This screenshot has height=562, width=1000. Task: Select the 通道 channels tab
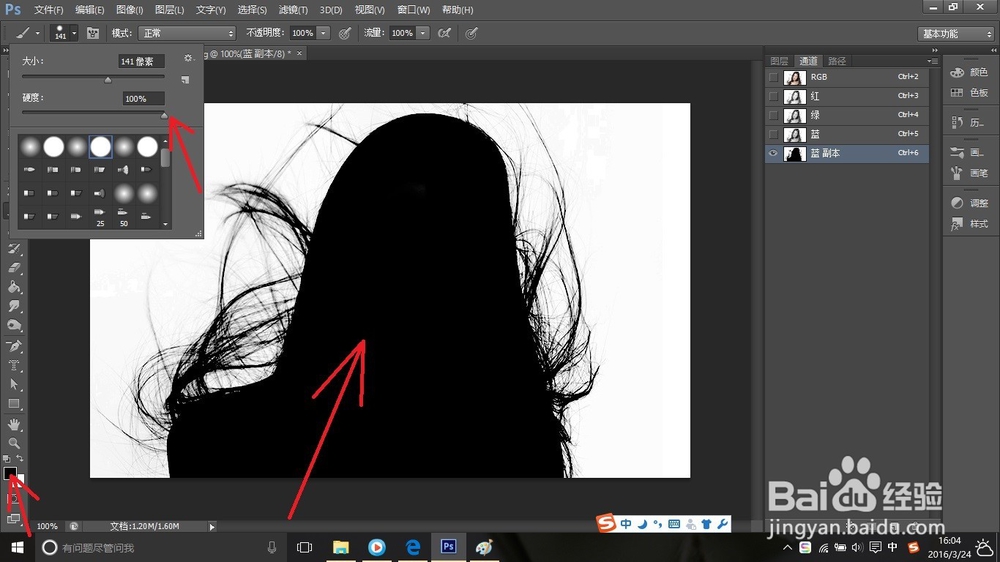coord(808,61)
